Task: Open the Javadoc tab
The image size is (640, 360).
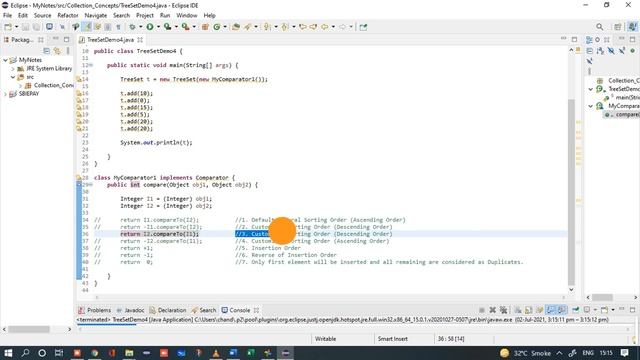Action: [x=130, y=310]
